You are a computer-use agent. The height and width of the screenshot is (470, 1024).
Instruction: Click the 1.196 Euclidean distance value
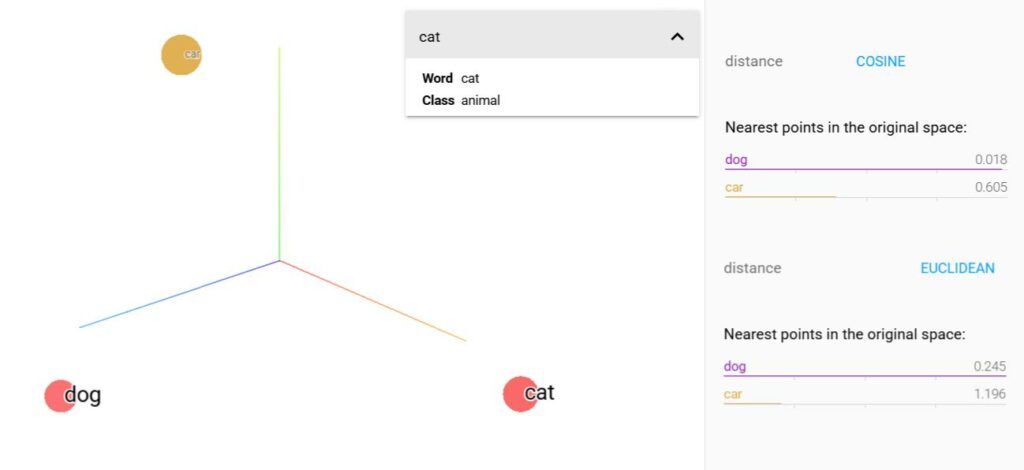click(x=990, y=394)
